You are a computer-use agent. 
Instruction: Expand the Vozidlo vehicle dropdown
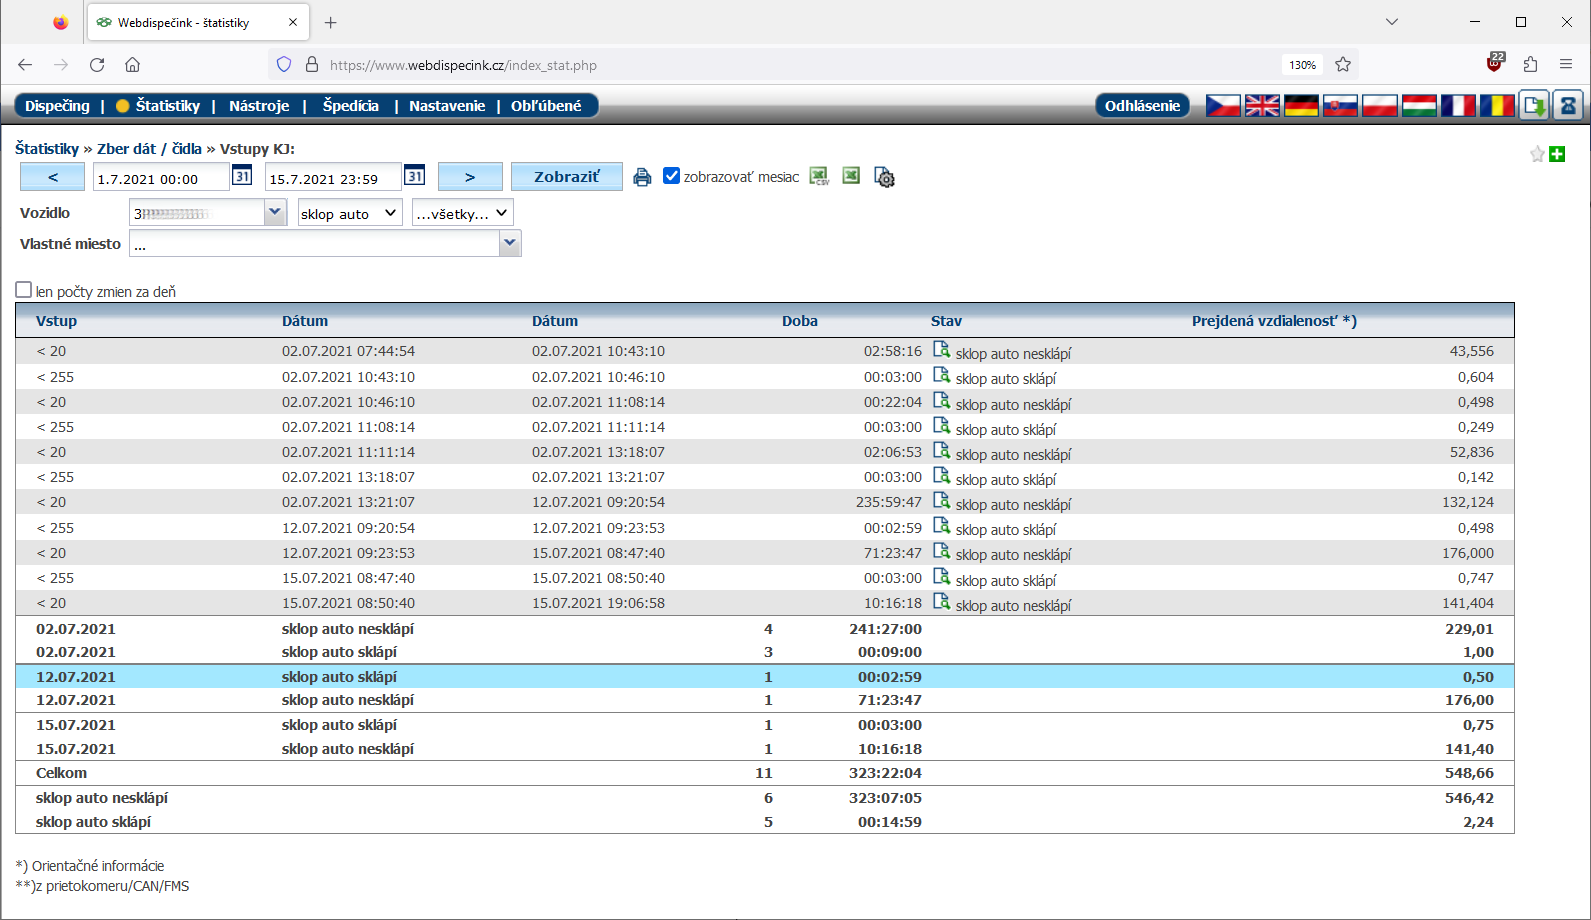coord(275,212)
